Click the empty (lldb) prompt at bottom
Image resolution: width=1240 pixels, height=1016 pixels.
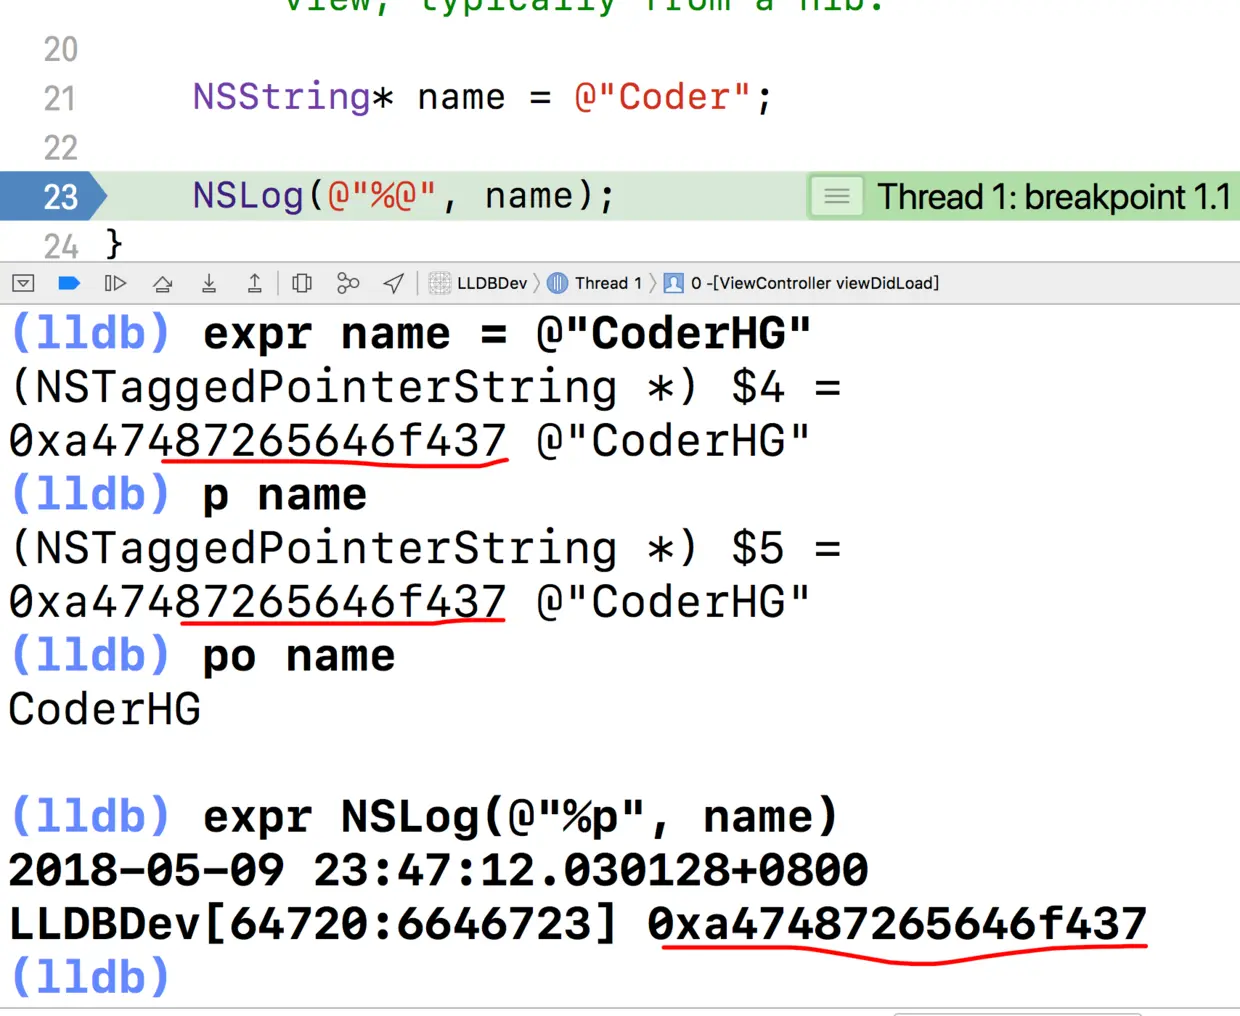[x=90, y=977]
